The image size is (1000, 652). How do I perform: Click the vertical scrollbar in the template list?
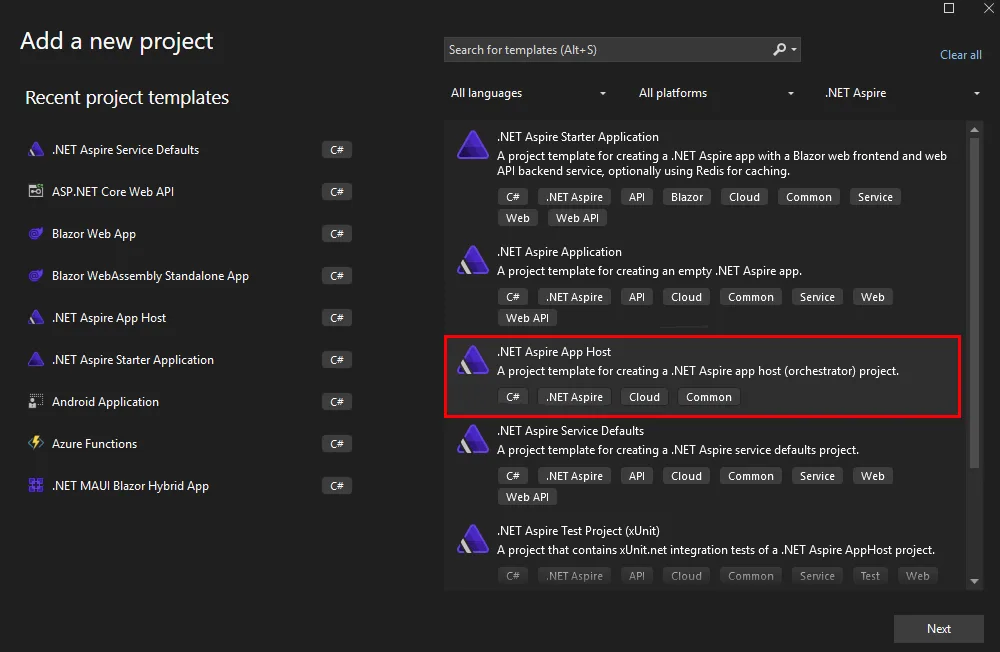coord(973,300)
